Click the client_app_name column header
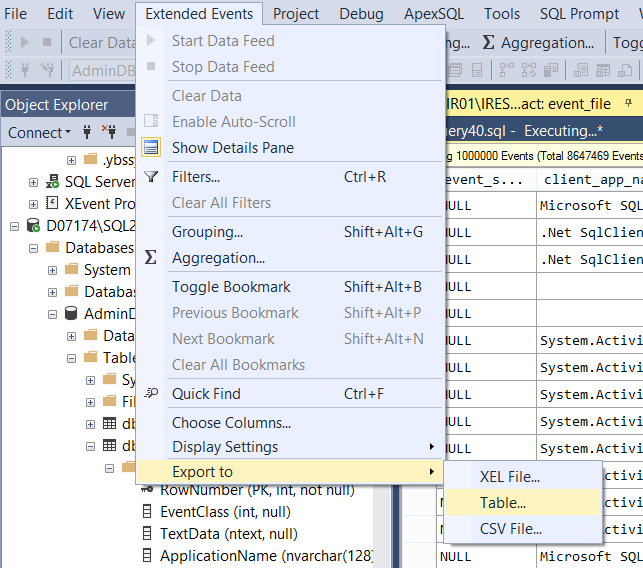Screen dimensions: 643x568 pyautogui.click(x=590, y=179)
